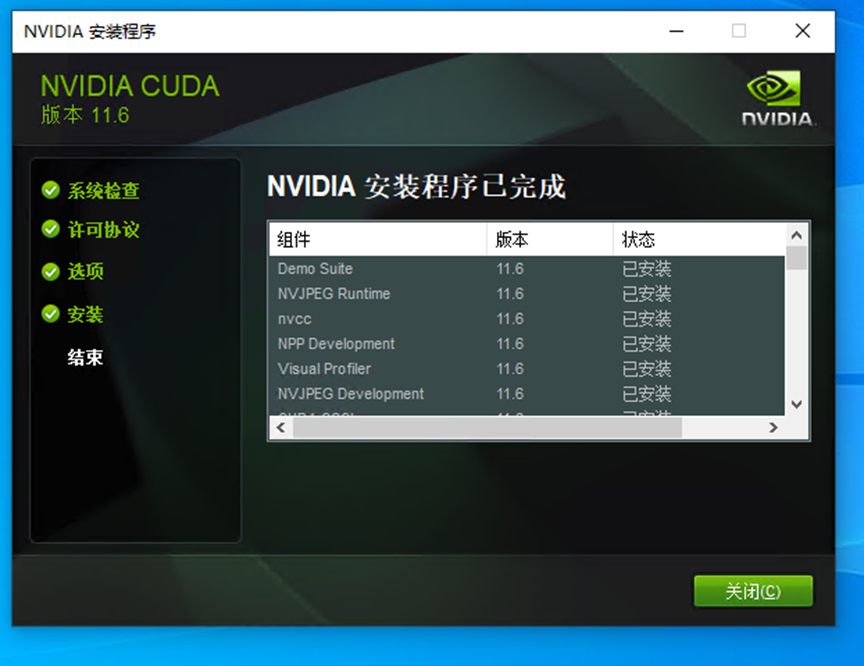Screen dimensions: 864x666
Task: Click the component list scroll-up arrow
Action: point(796,235)
